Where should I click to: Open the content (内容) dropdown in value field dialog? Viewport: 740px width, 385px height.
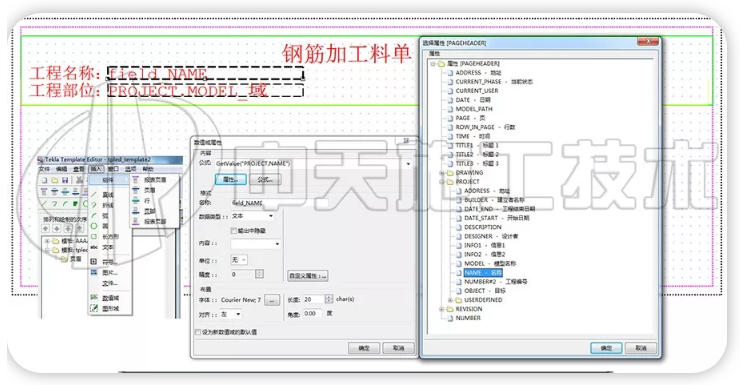click(277, 244)
